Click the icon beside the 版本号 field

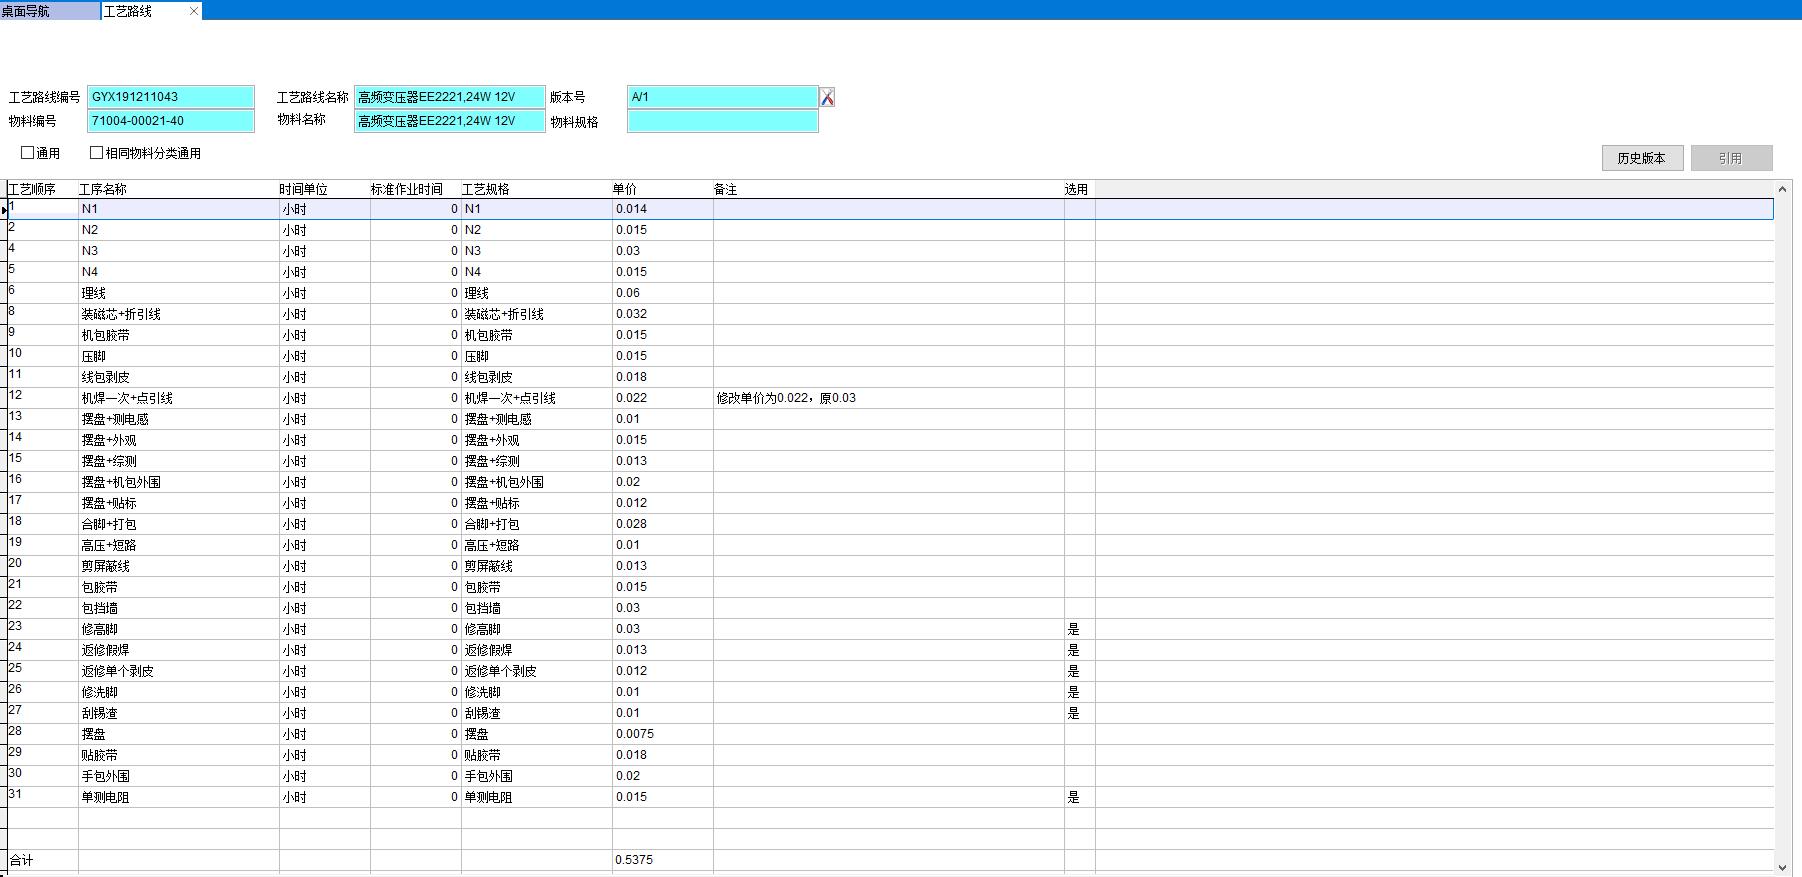[827, 97]
